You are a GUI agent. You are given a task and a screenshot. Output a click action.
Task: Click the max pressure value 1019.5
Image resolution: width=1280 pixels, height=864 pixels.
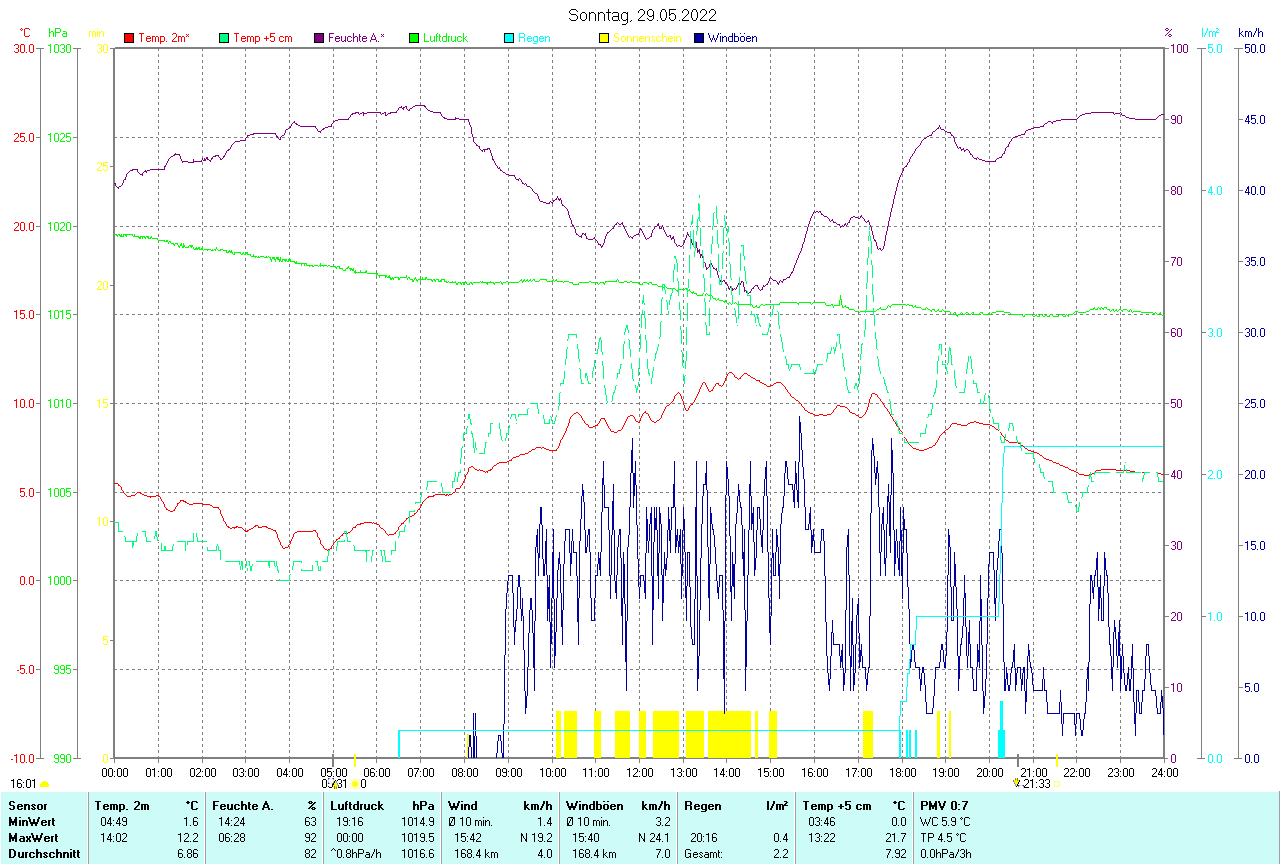click(418, 838)
